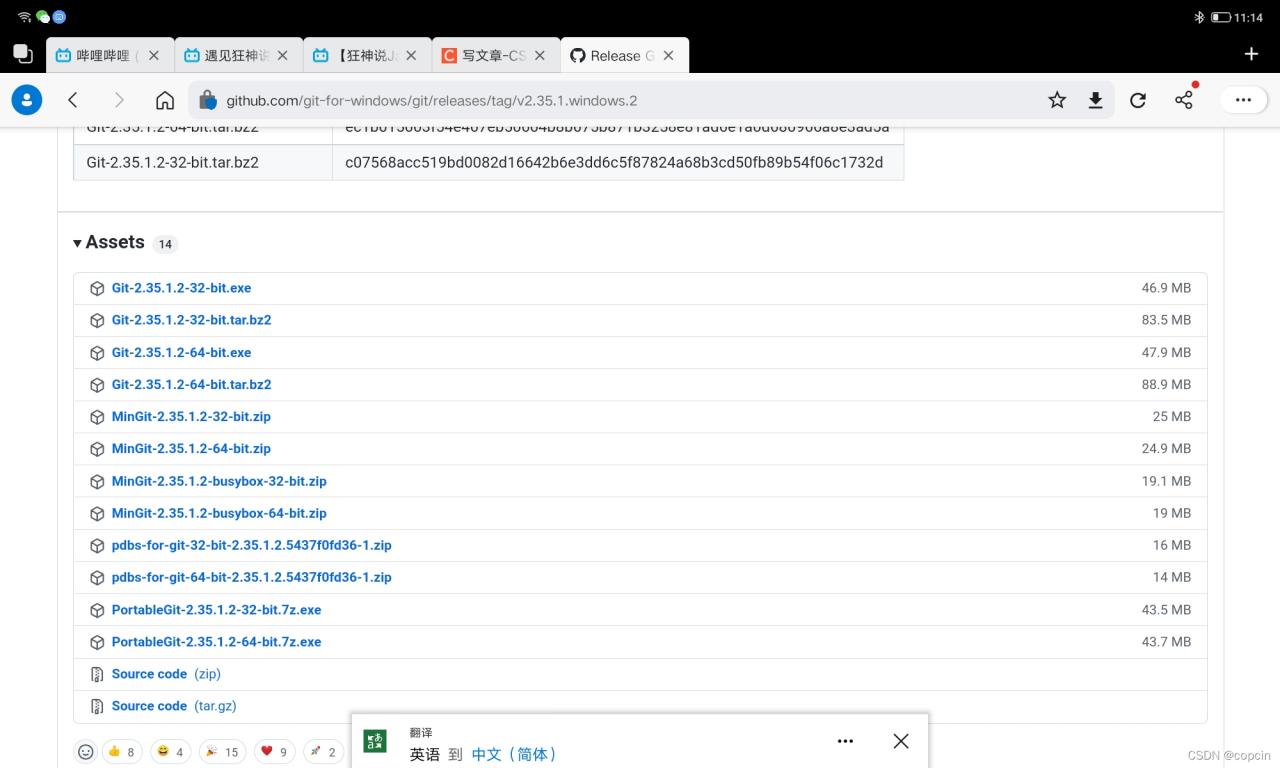Switch to the 遇见狂神说 tab
The height and width of the screenshot is (768, 1280).
point(238,56)
